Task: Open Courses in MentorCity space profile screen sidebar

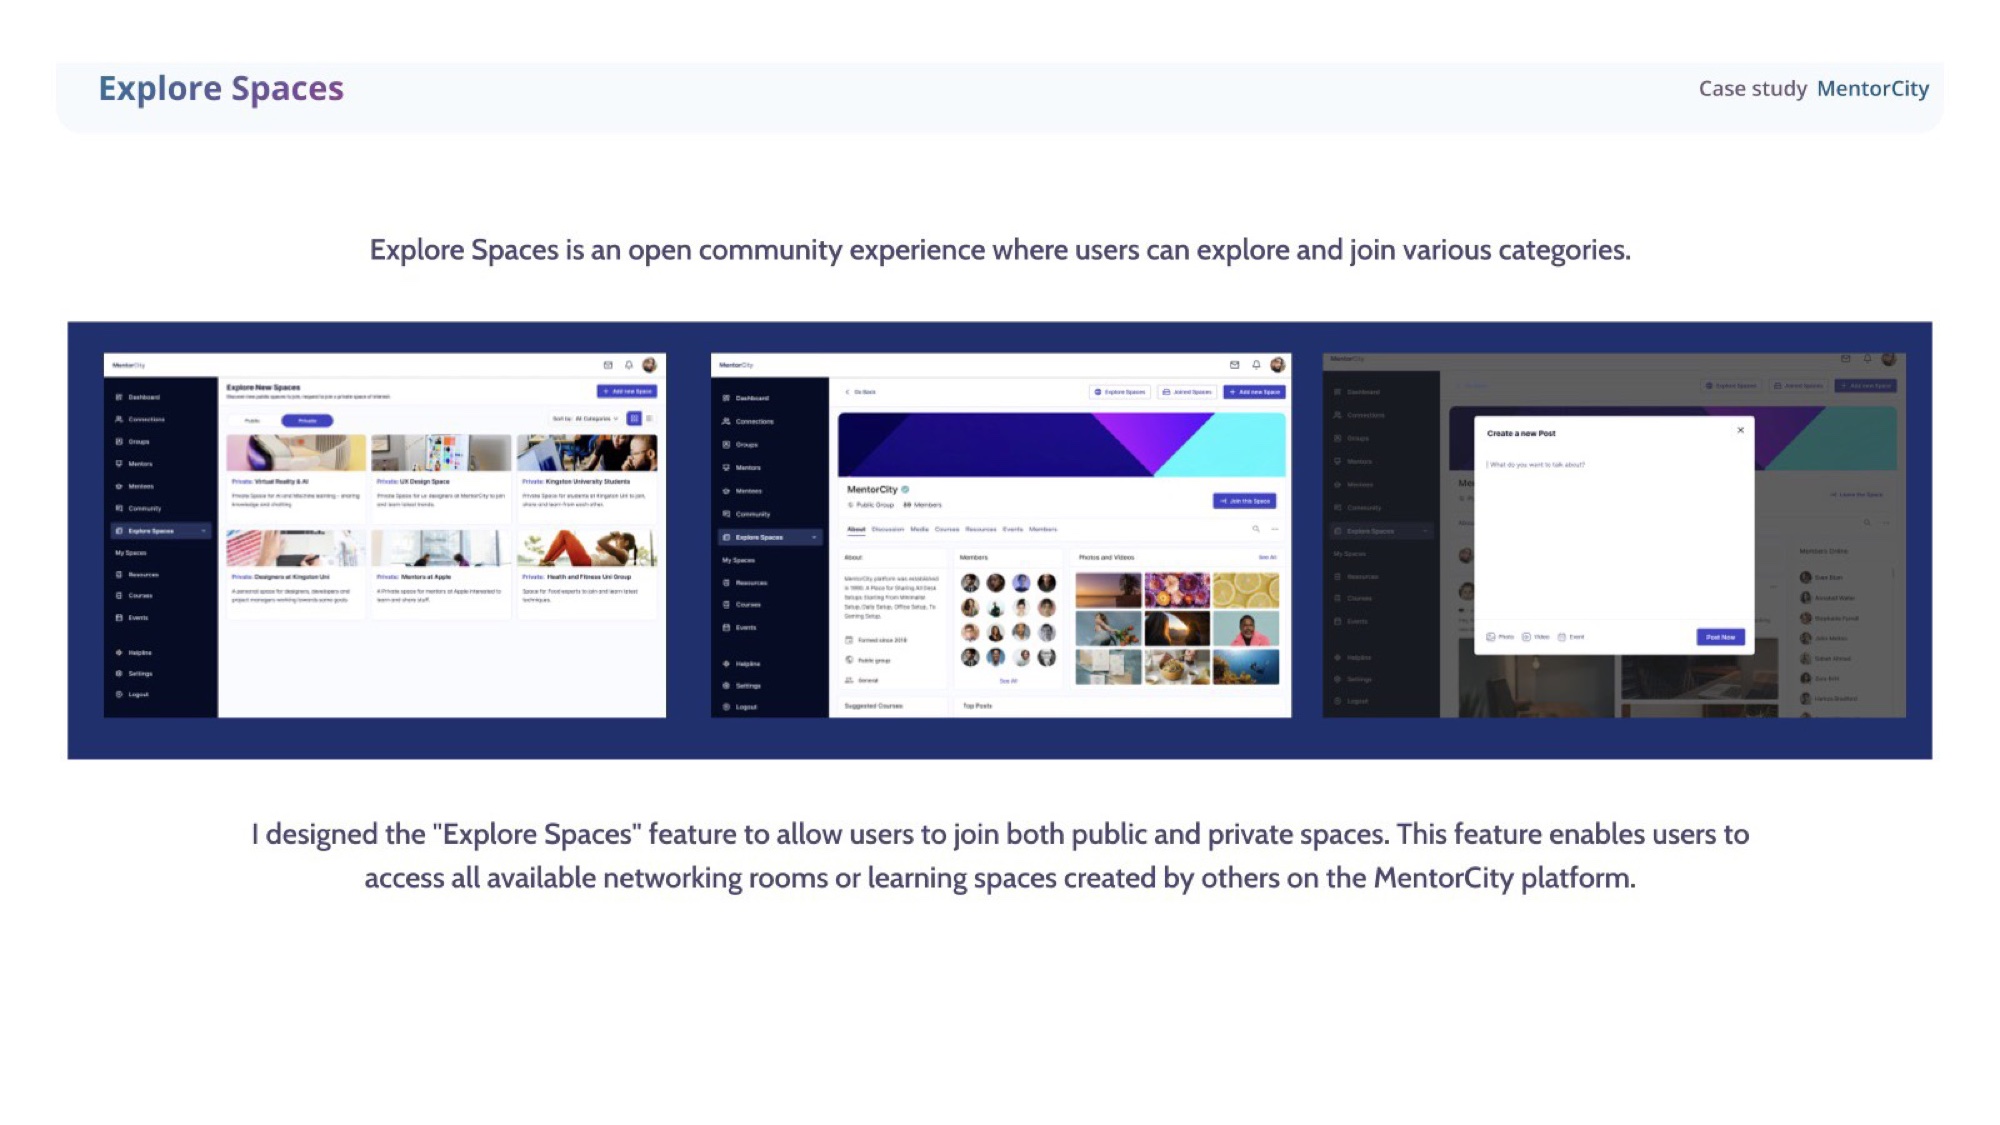Action: pos(742,604)
